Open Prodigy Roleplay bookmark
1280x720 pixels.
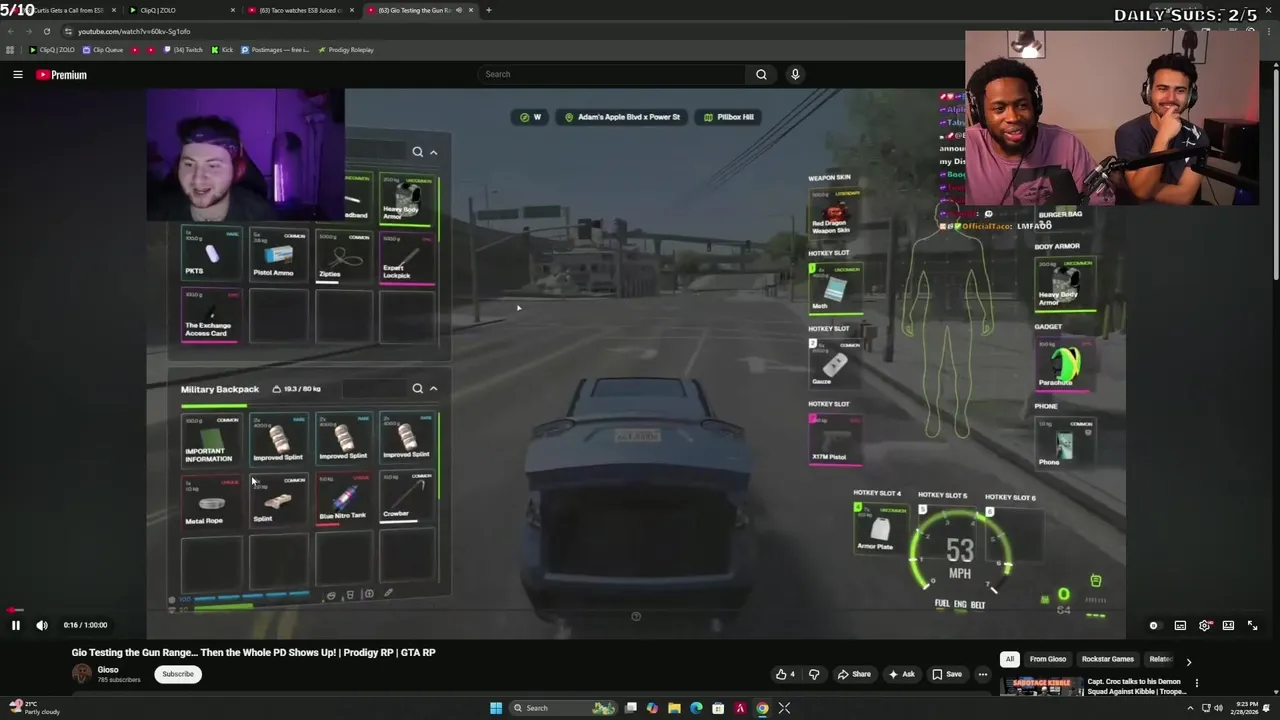point(346,50)
